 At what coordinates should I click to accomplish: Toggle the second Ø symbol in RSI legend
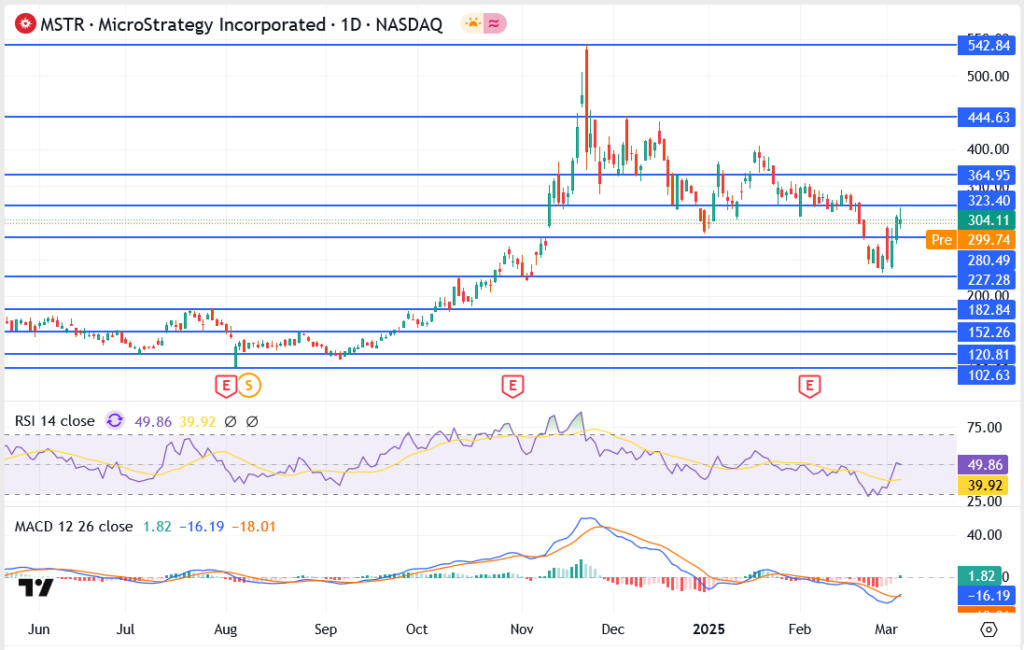(251, 421)
